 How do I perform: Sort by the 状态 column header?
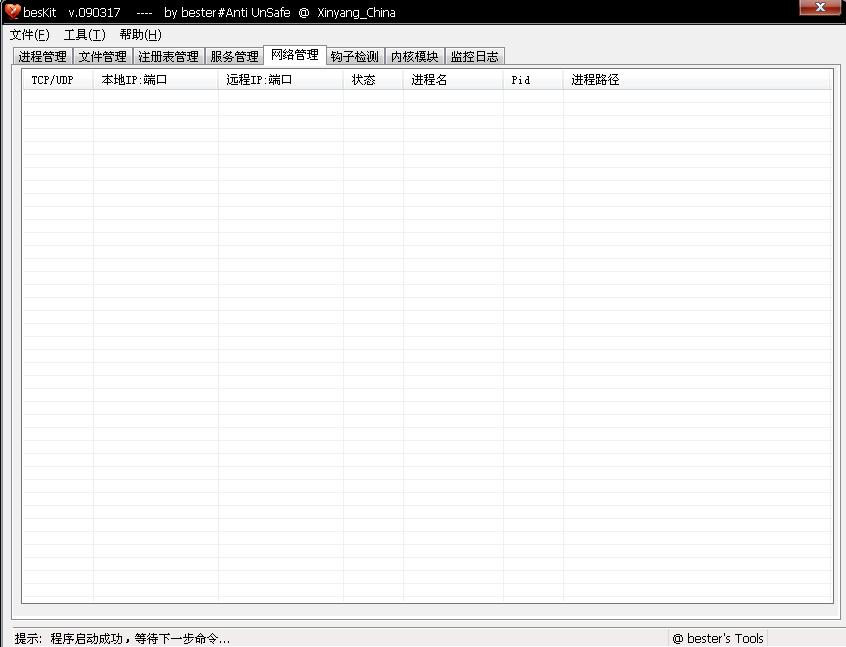[373, 80]
